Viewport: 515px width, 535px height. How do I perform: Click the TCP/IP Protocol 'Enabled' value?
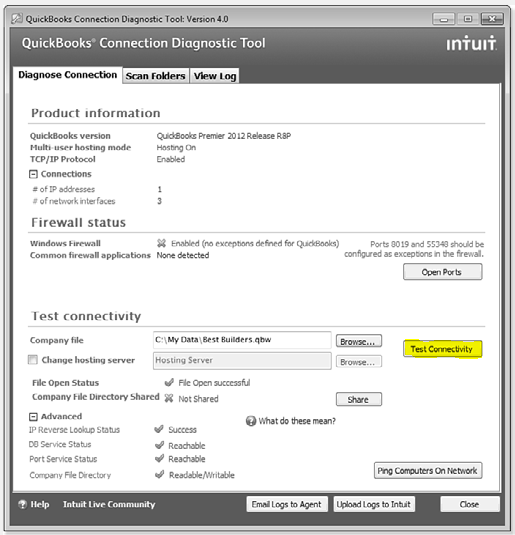(171, 159)
